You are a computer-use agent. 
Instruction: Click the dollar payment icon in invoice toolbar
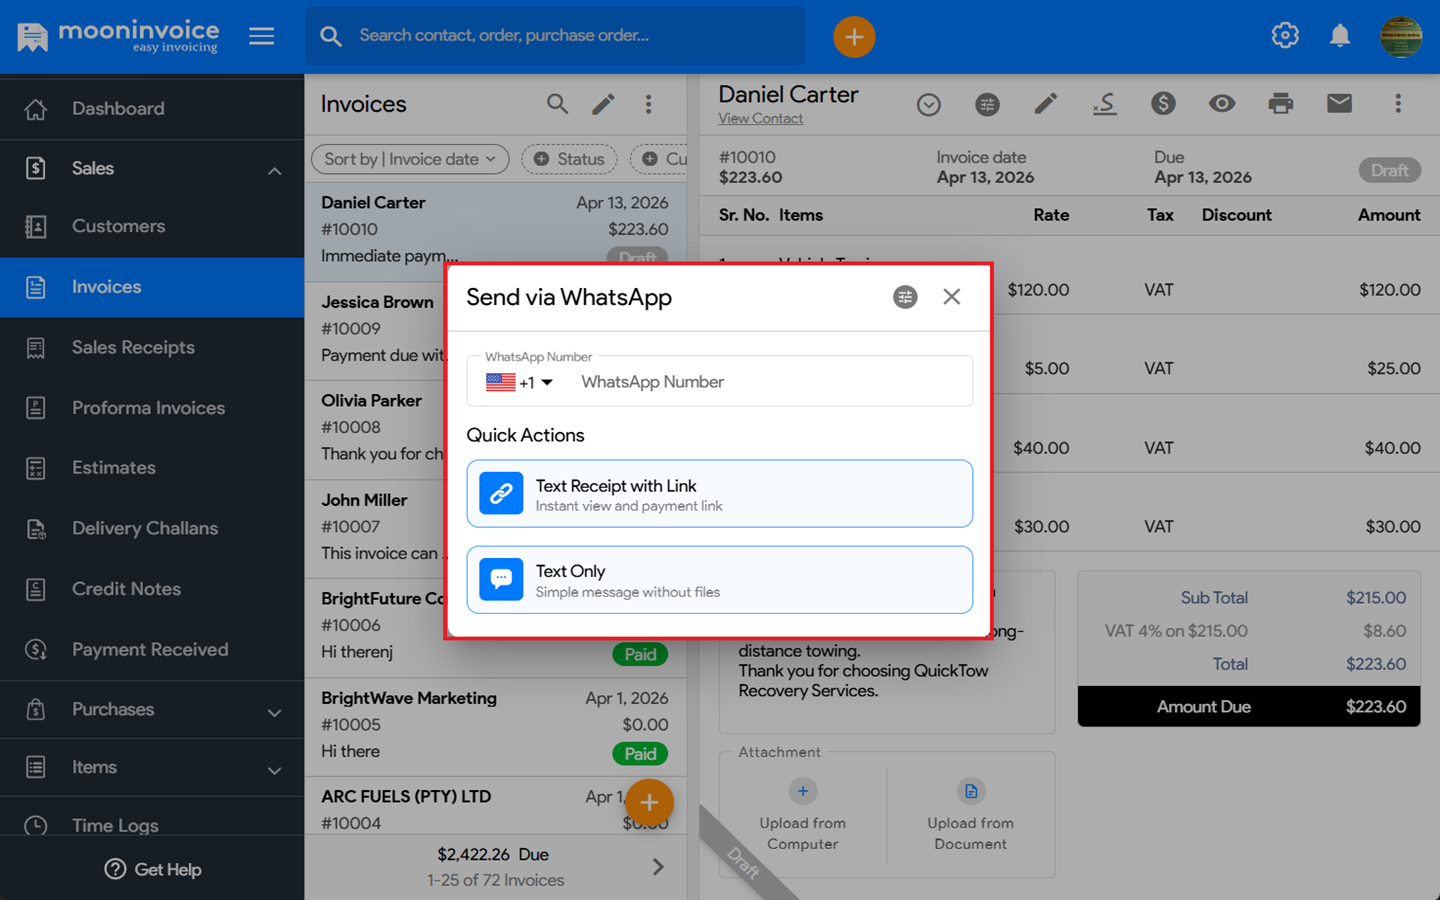1163,104
